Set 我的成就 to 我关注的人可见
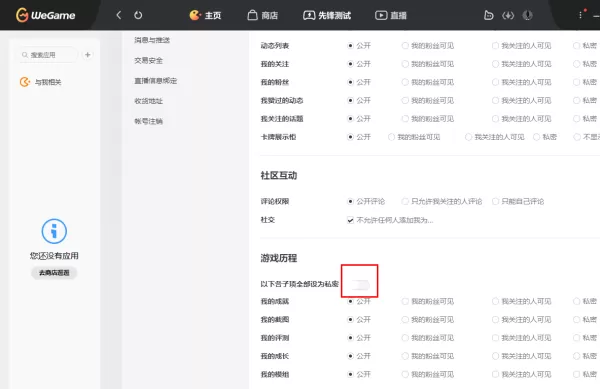 [495, 301]
